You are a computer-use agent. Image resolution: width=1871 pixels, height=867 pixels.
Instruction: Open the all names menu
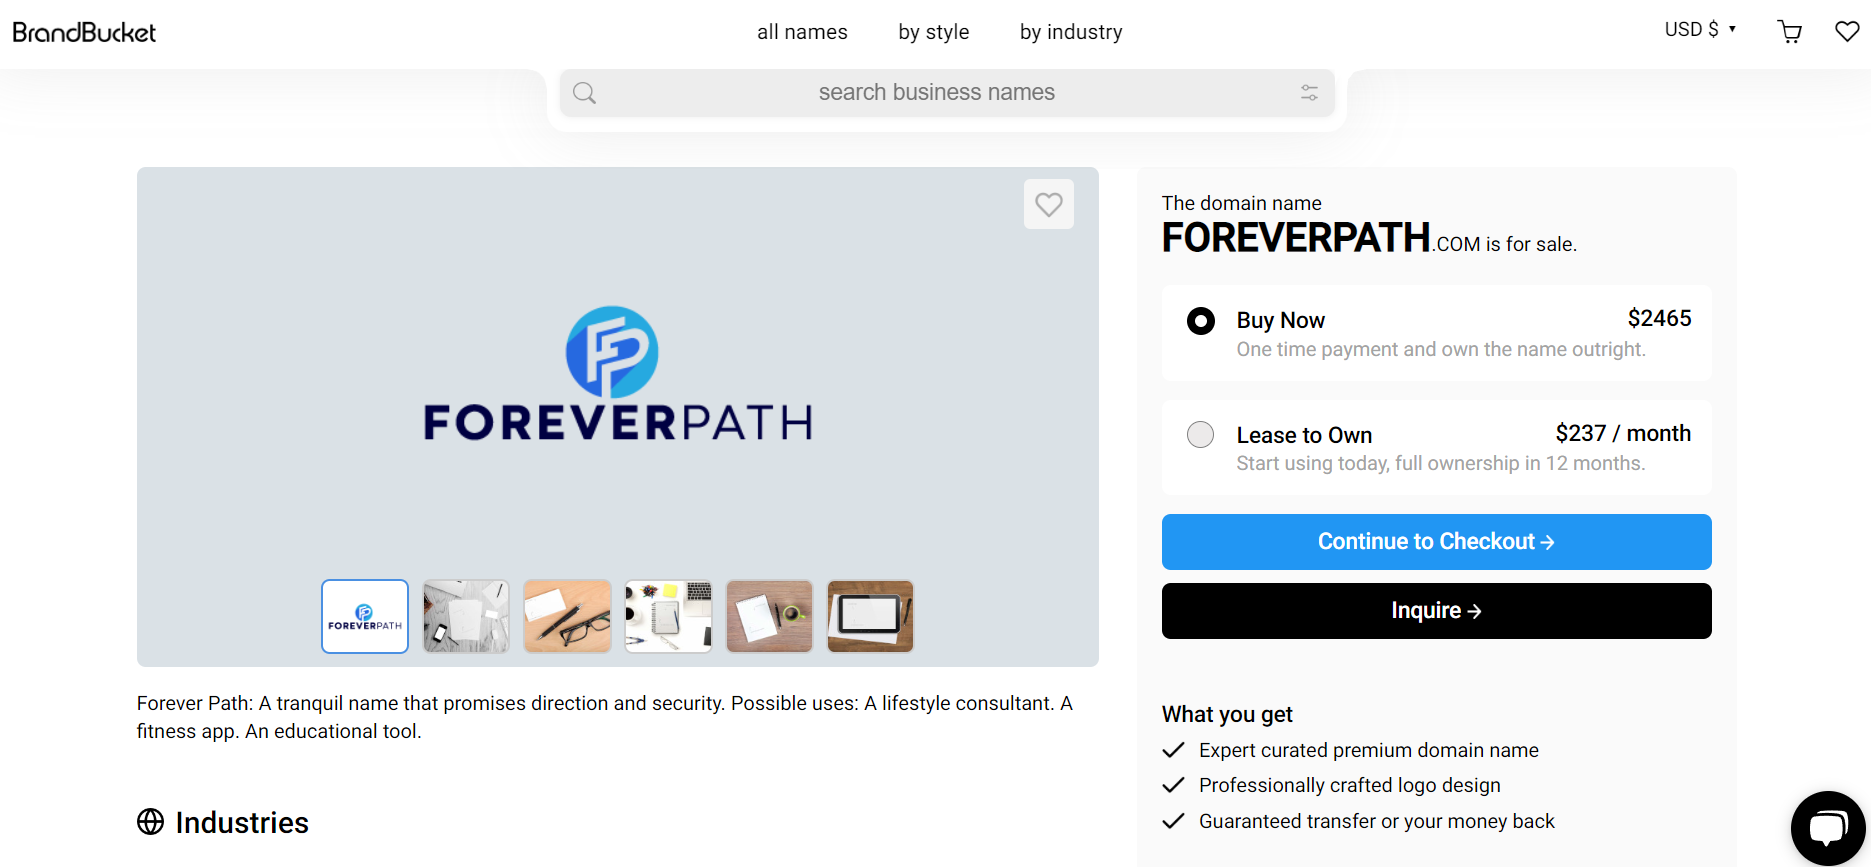click(802, 32)
